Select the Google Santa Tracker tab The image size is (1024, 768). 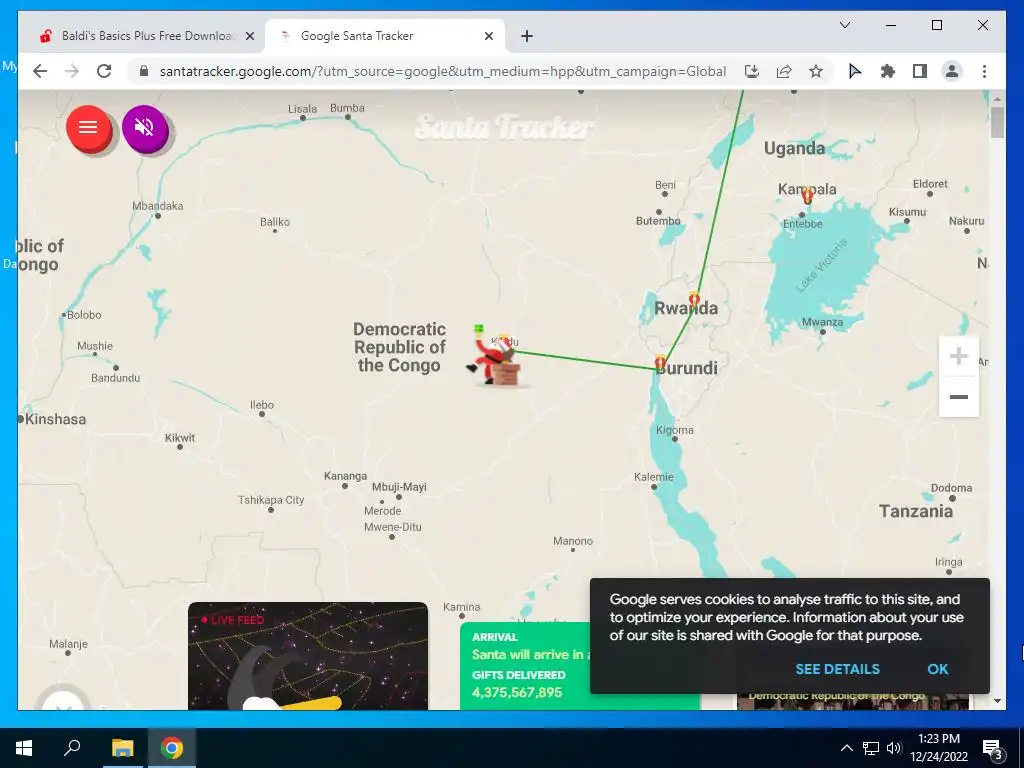click(384, 36)
